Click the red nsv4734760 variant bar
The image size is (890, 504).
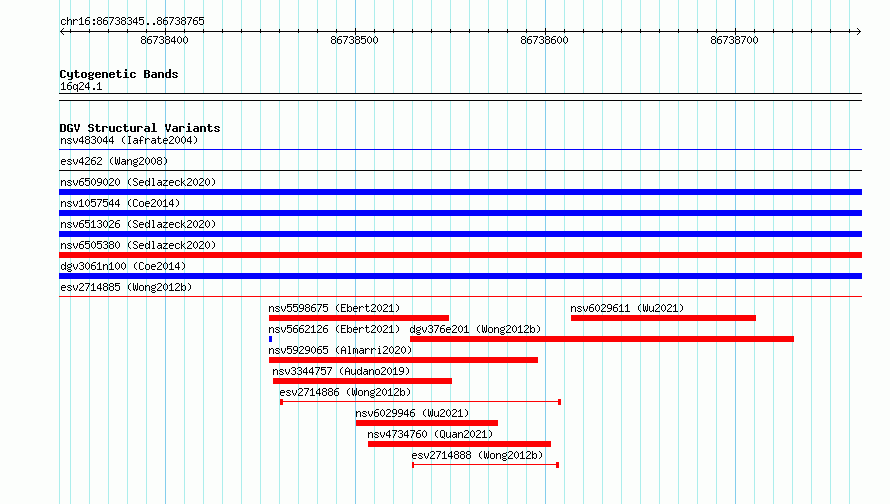coord(459,444)
